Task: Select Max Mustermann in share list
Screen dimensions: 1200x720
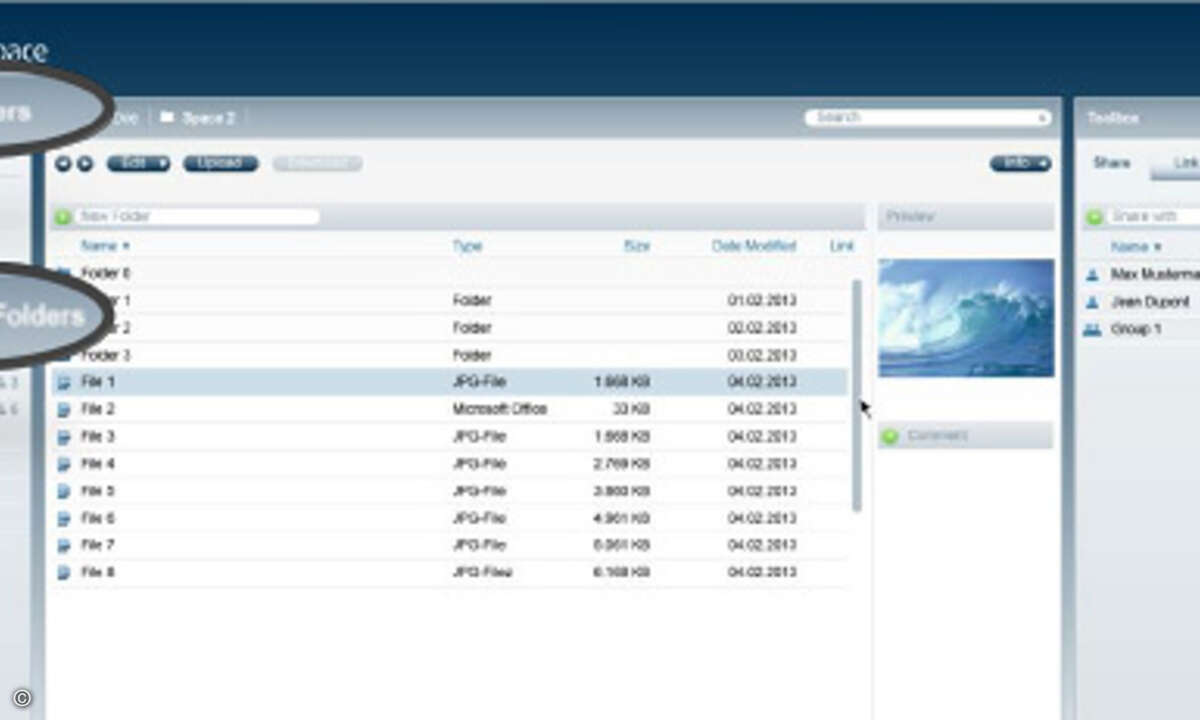Action: pos(1155,274)
